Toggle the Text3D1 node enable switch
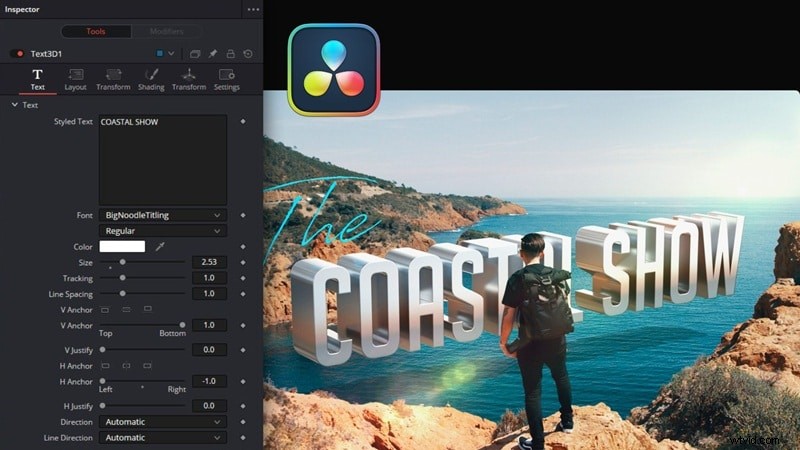The image size is (800, 450). (17, 54)
